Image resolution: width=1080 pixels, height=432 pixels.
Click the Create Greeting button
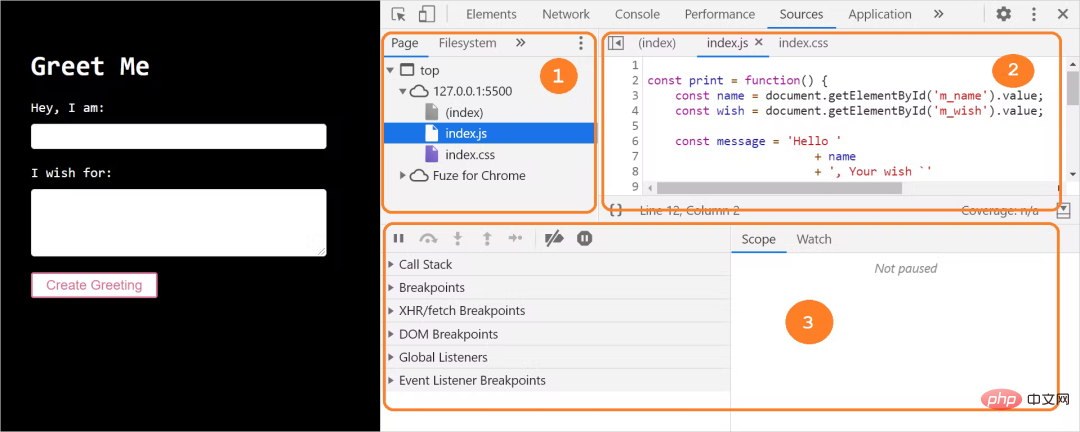pyautogui.click(x=94, y=285)
